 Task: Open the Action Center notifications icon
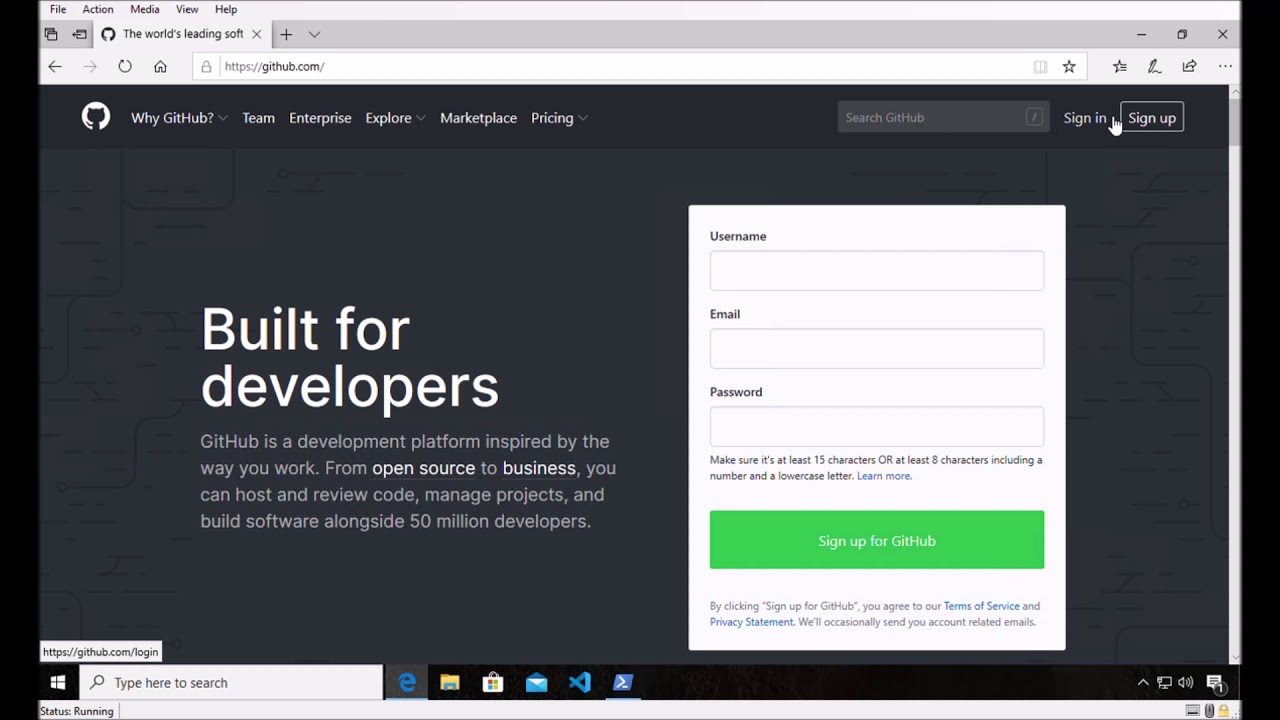pos(1216,684)
